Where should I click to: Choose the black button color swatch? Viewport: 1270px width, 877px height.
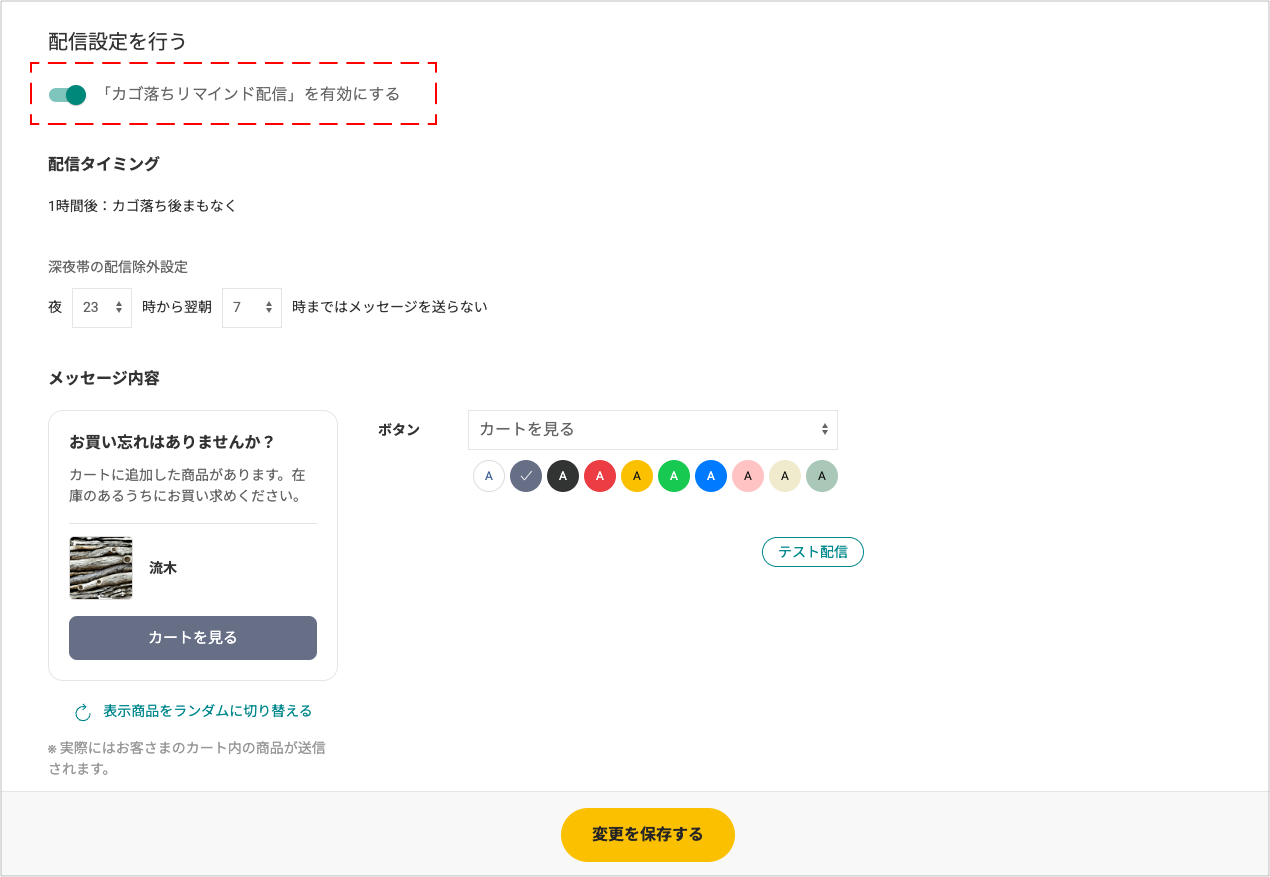563,476
